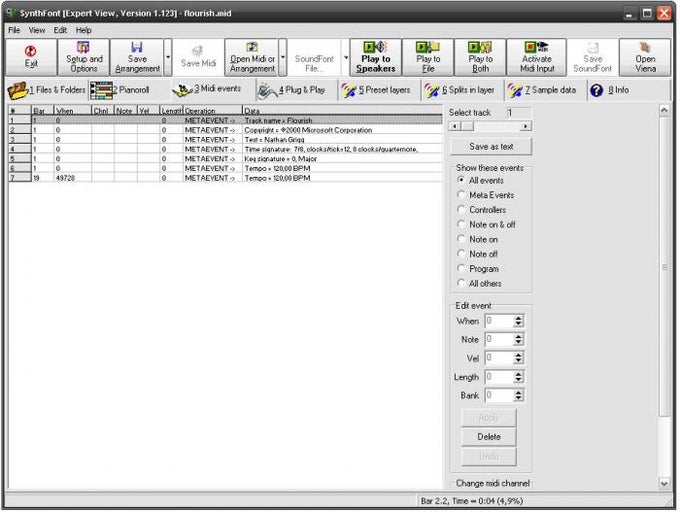Open Midi or Arrangement file

[252, 57]
